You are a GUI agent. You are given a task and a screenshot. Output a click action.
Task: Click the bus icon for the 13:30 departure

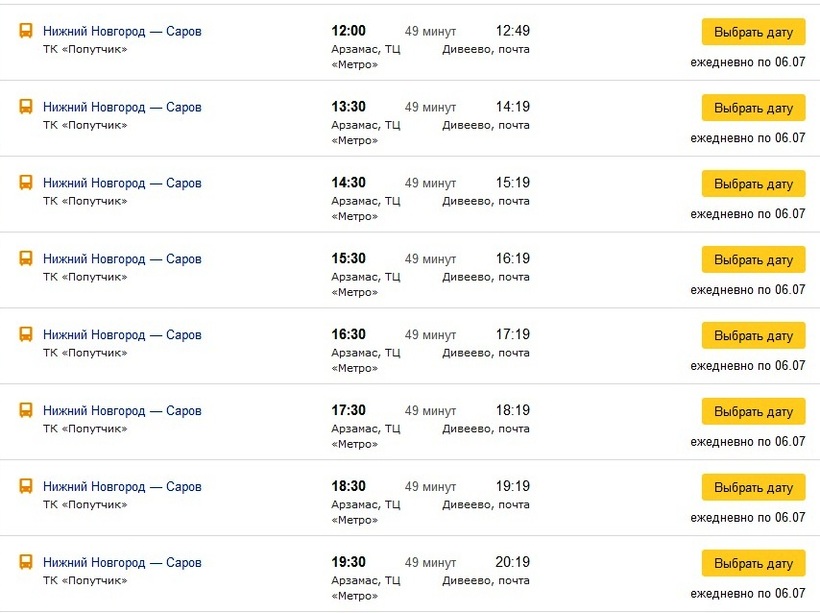coord(26,107)
